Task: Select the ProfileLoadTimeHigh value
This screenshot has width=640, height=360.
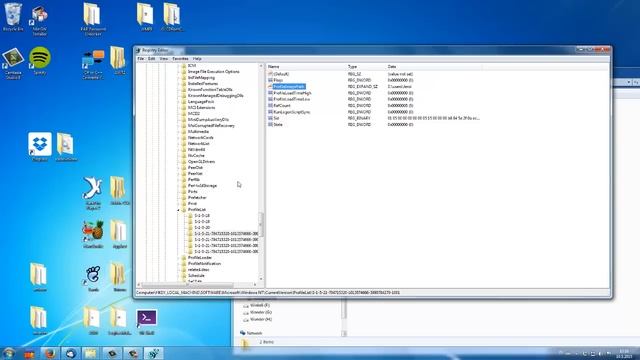Action: click(x=292, y=93)
